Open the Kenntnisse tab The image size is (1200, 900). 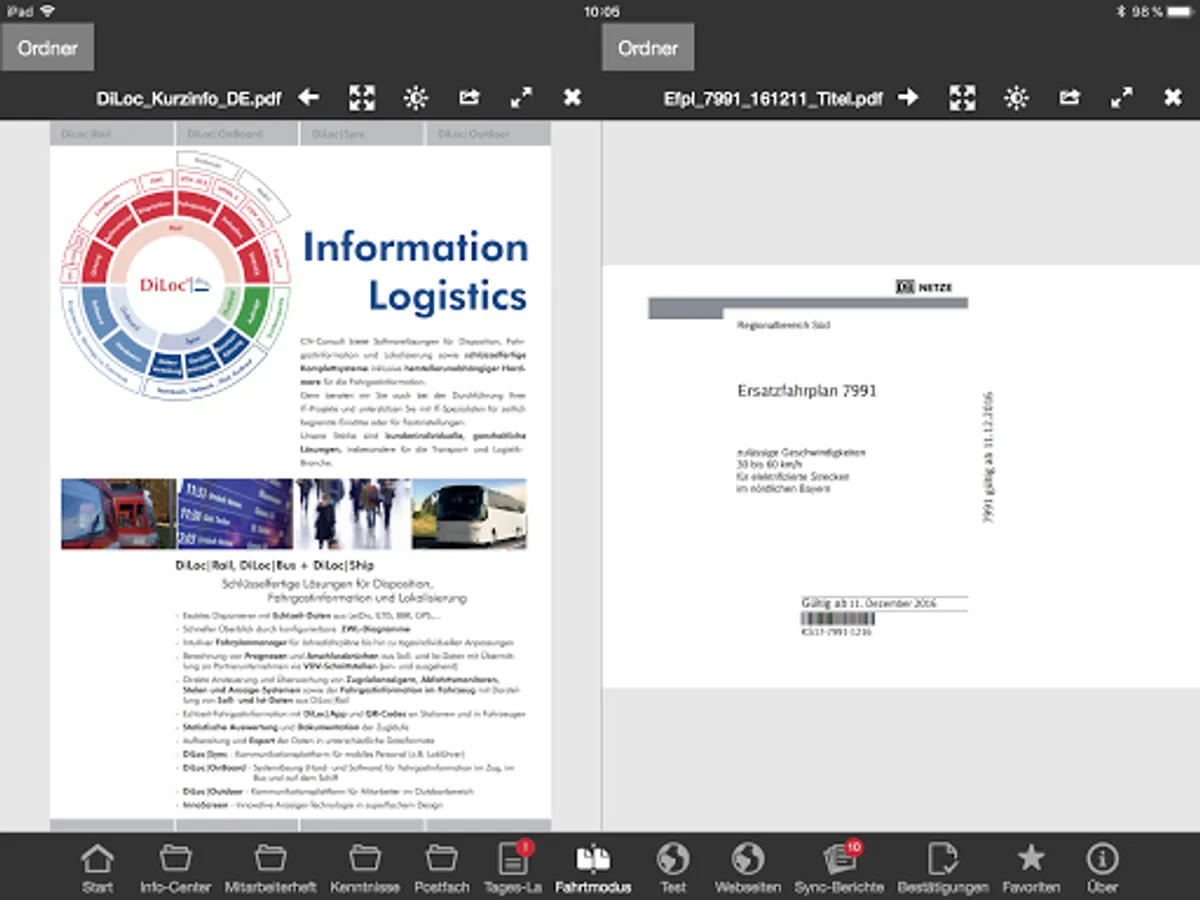click(x=365, y=867)
